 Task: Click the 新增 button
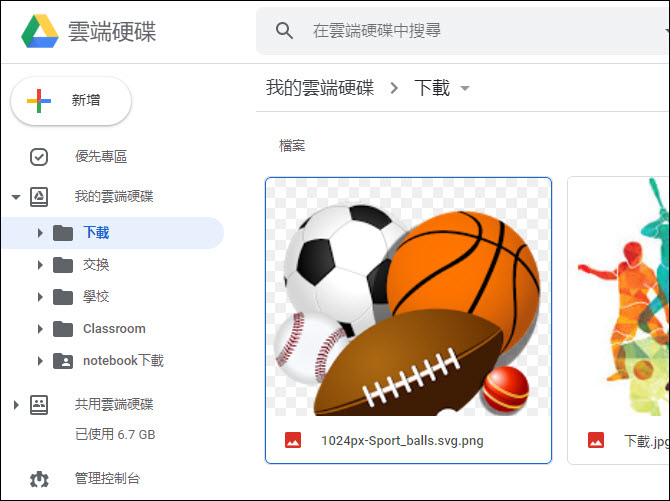(x=71, y=101)
